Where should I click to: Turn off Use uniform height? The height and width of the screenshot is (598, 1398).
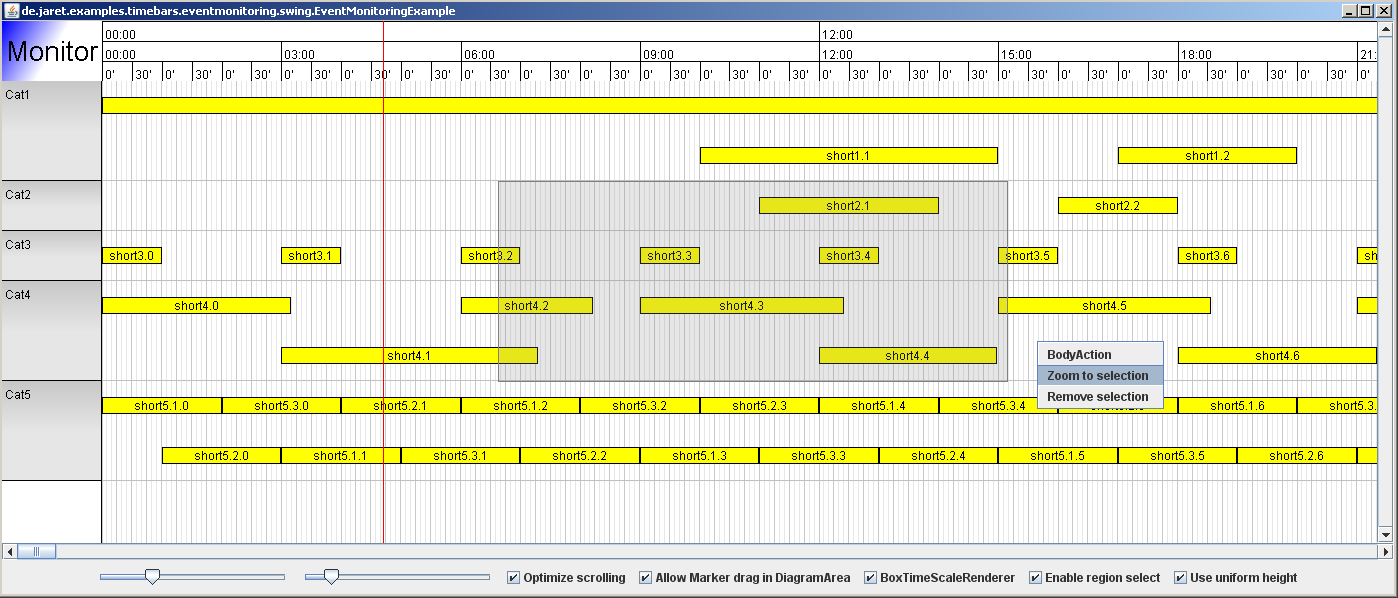(x=1181, y=578)
